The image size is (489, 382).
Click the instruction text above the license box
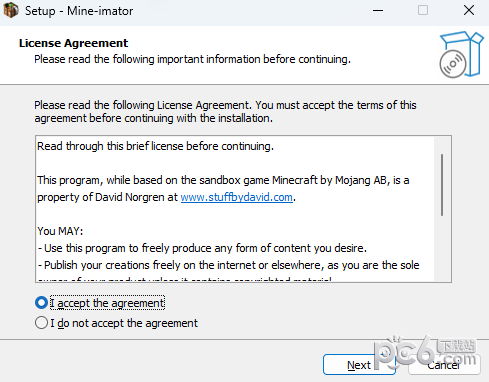pos(225,112)
